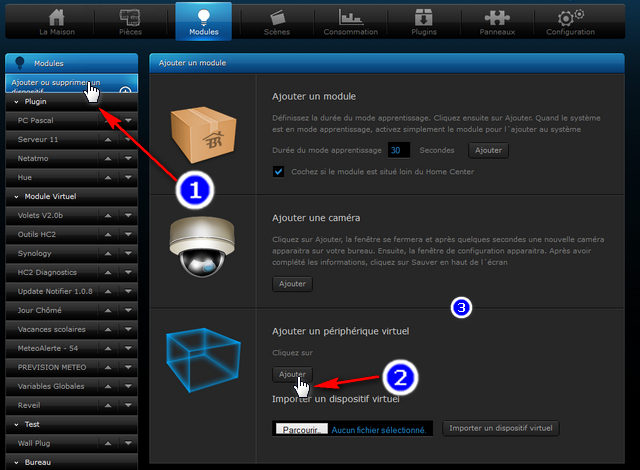The width and height of the screenshot is (640, 470).
Task: Open the Scènes clapperboard icon
Action: [x=278, y=17]
